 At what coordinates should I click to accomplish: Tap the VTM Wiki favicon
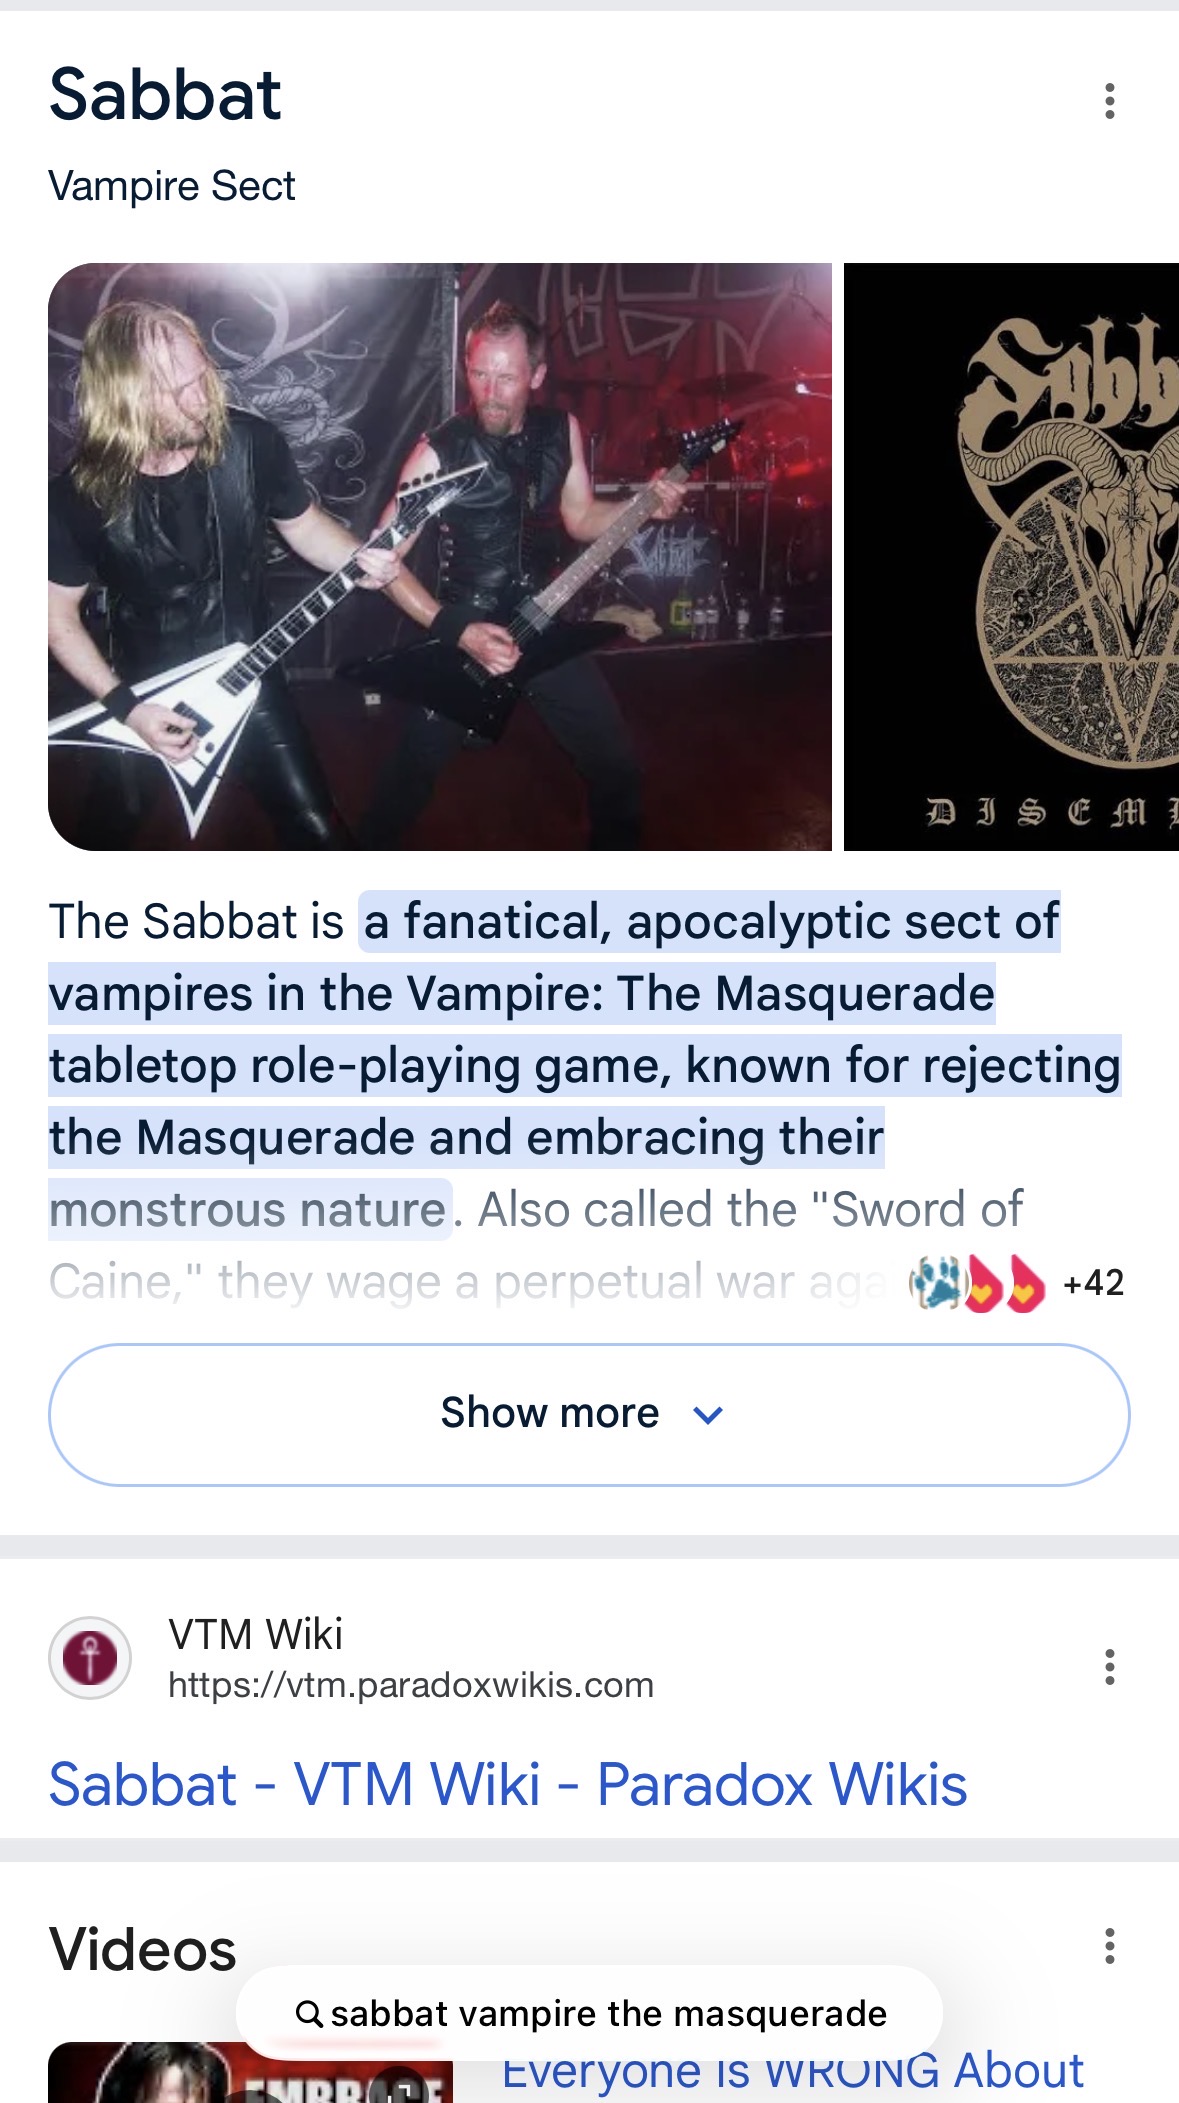click(x=90, y=1658)
